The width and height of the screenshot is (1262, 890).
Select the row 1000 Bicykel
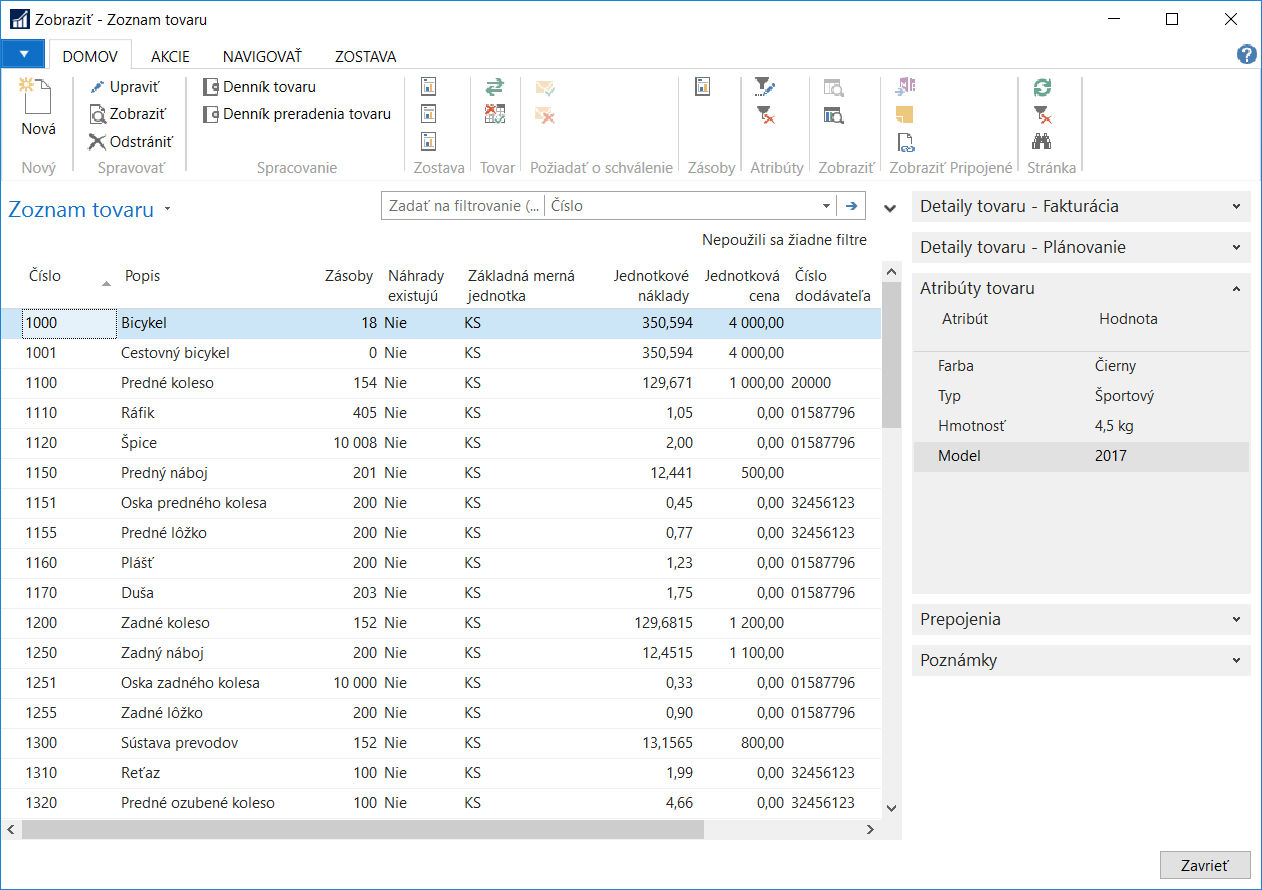click(x=440, y=323)
